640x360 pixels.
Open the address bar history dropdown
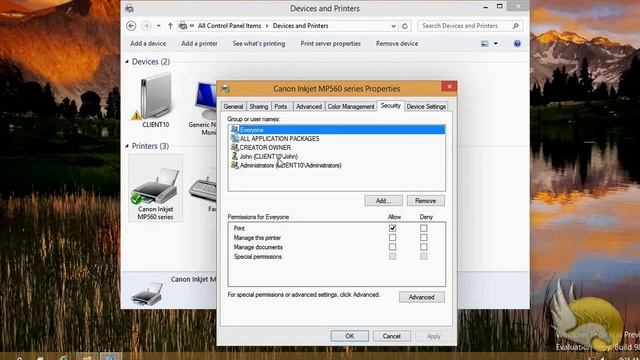point(393,26)
